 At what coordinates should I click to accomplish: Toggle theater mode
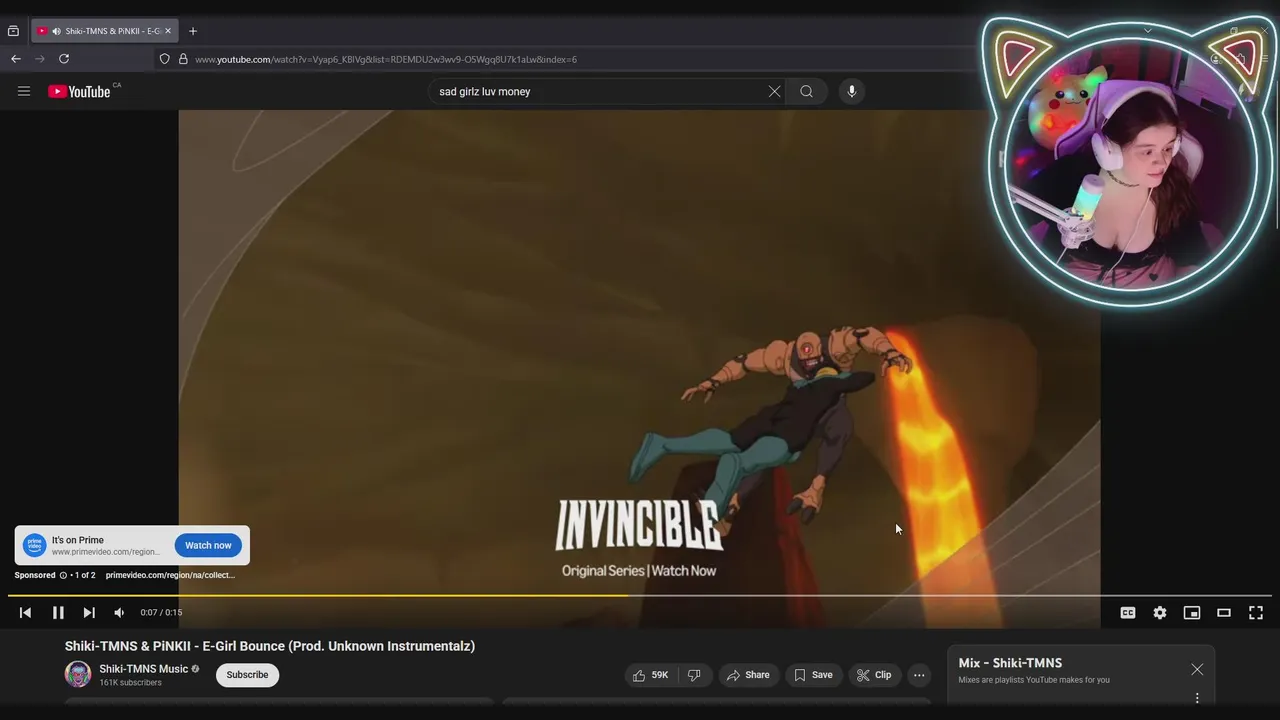[x=1224, y=613]
